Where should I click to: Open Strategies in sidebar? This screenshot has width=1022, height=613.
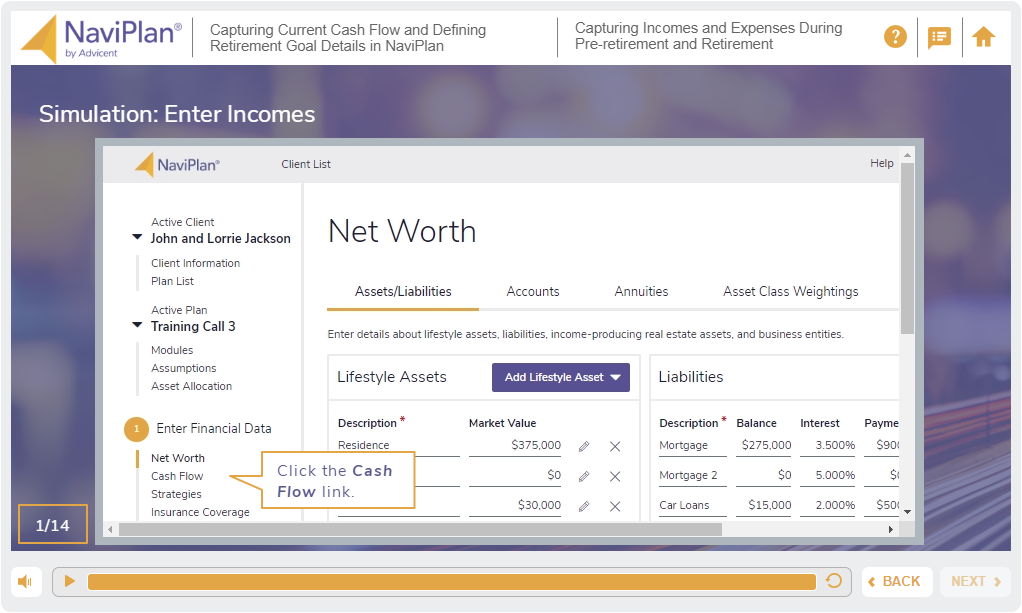pyautogui.click(x=176, y=494)
